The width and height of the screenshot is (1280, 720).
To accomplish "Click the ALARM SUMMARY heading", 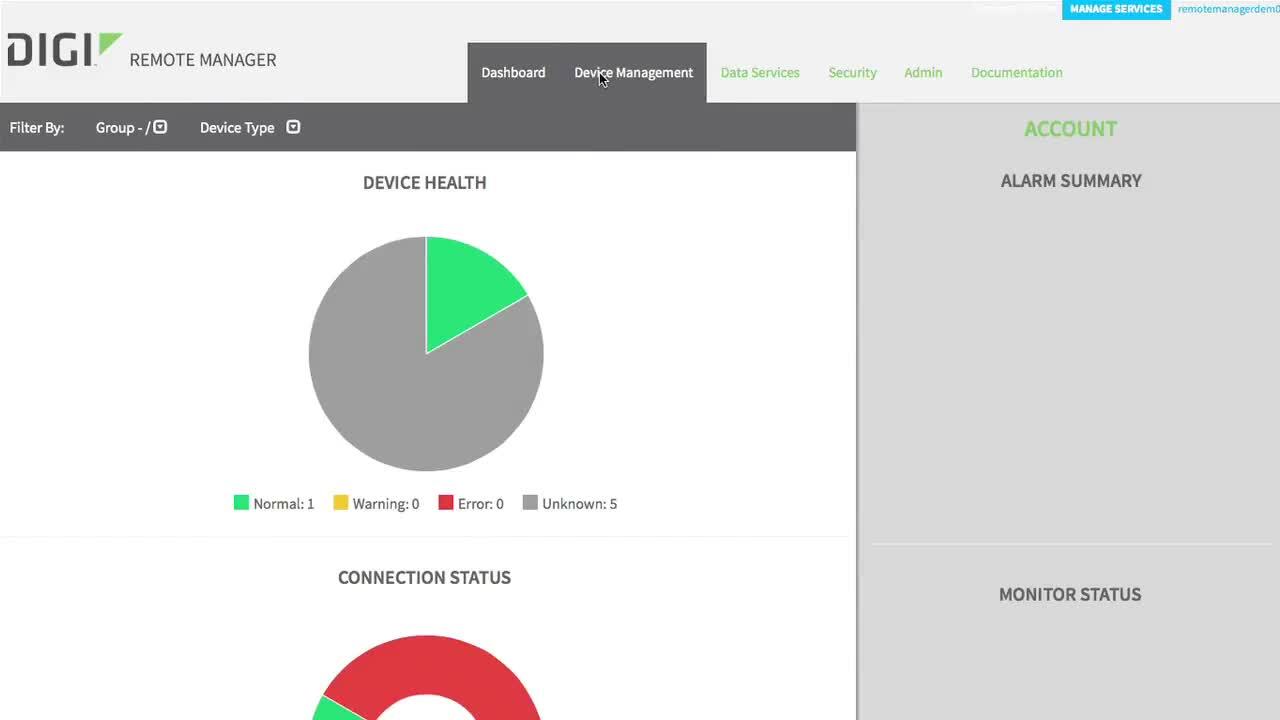I will 1071,181.
